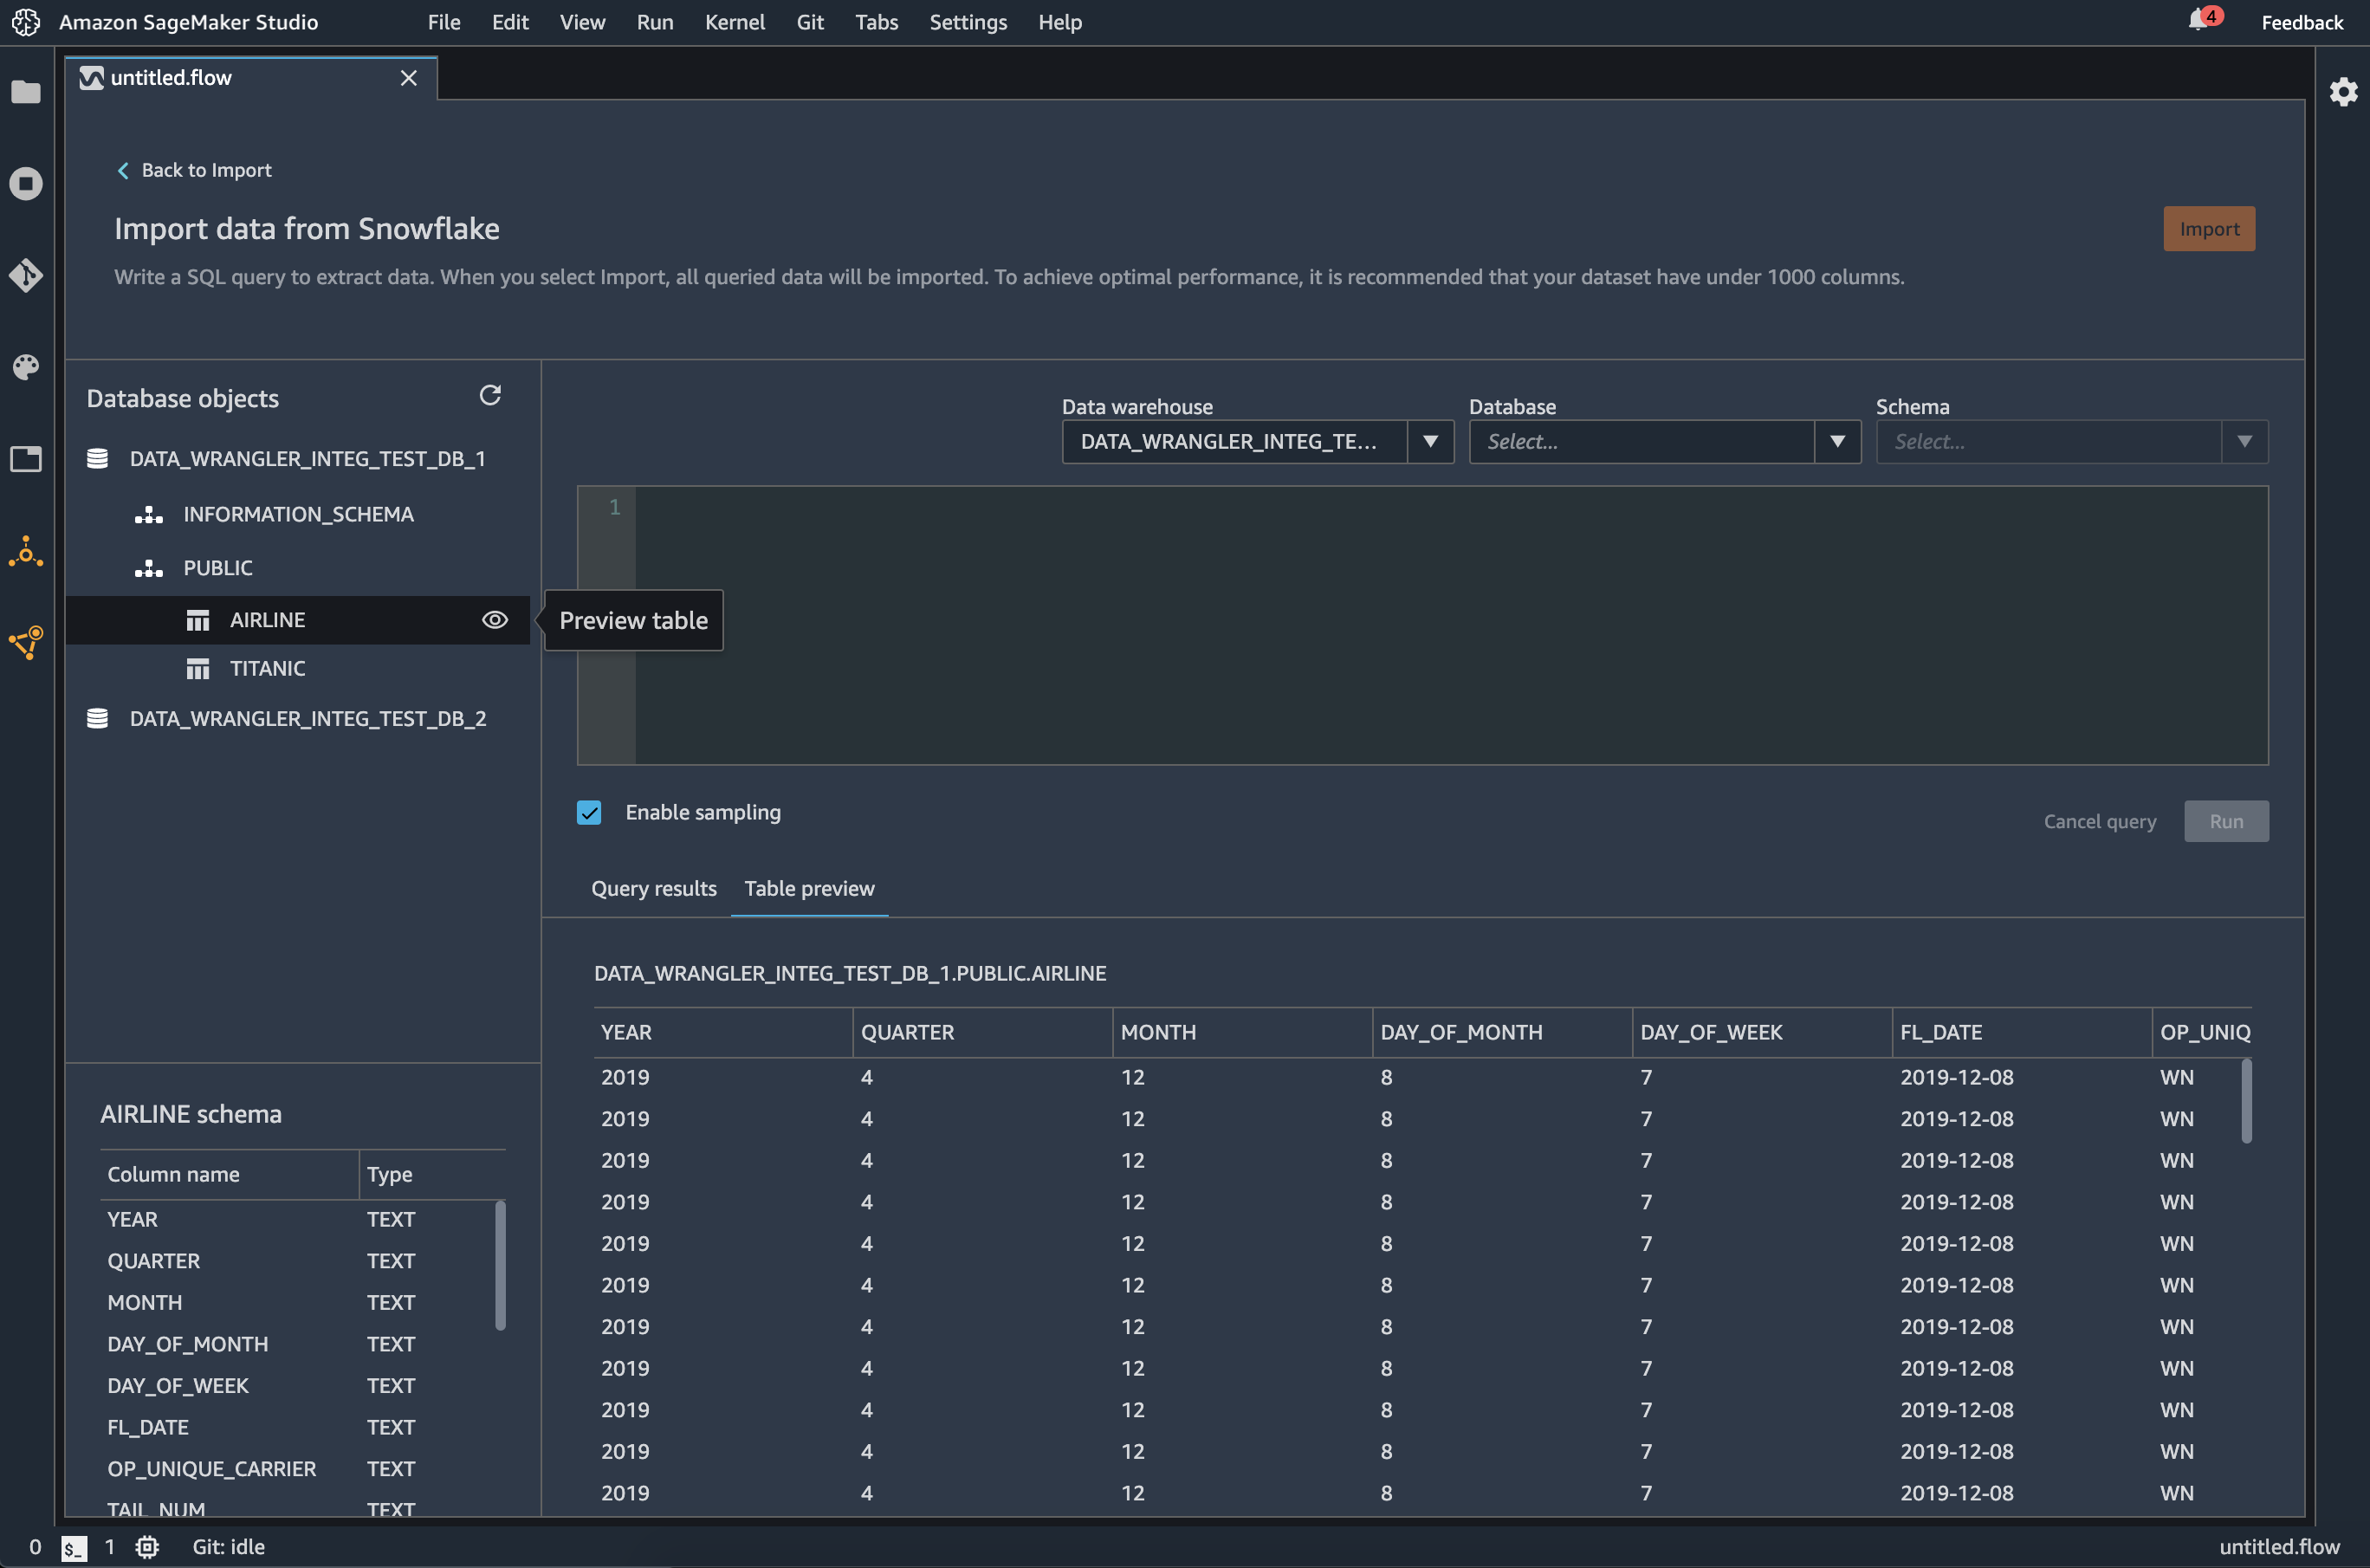Viewport: 2370px width, 1568px height.
Task: Click the SageMaker components graph icon
Action: click(x=26, y=642)
